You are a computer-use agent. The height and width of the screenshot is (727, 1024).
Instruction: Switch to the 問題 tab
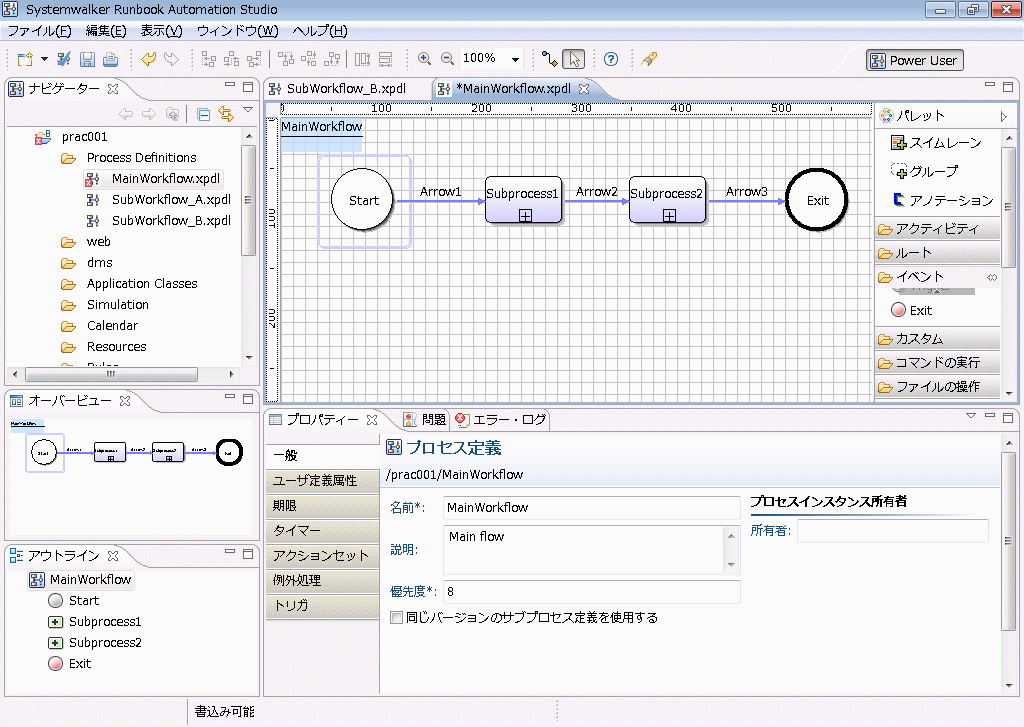(425, 419)
